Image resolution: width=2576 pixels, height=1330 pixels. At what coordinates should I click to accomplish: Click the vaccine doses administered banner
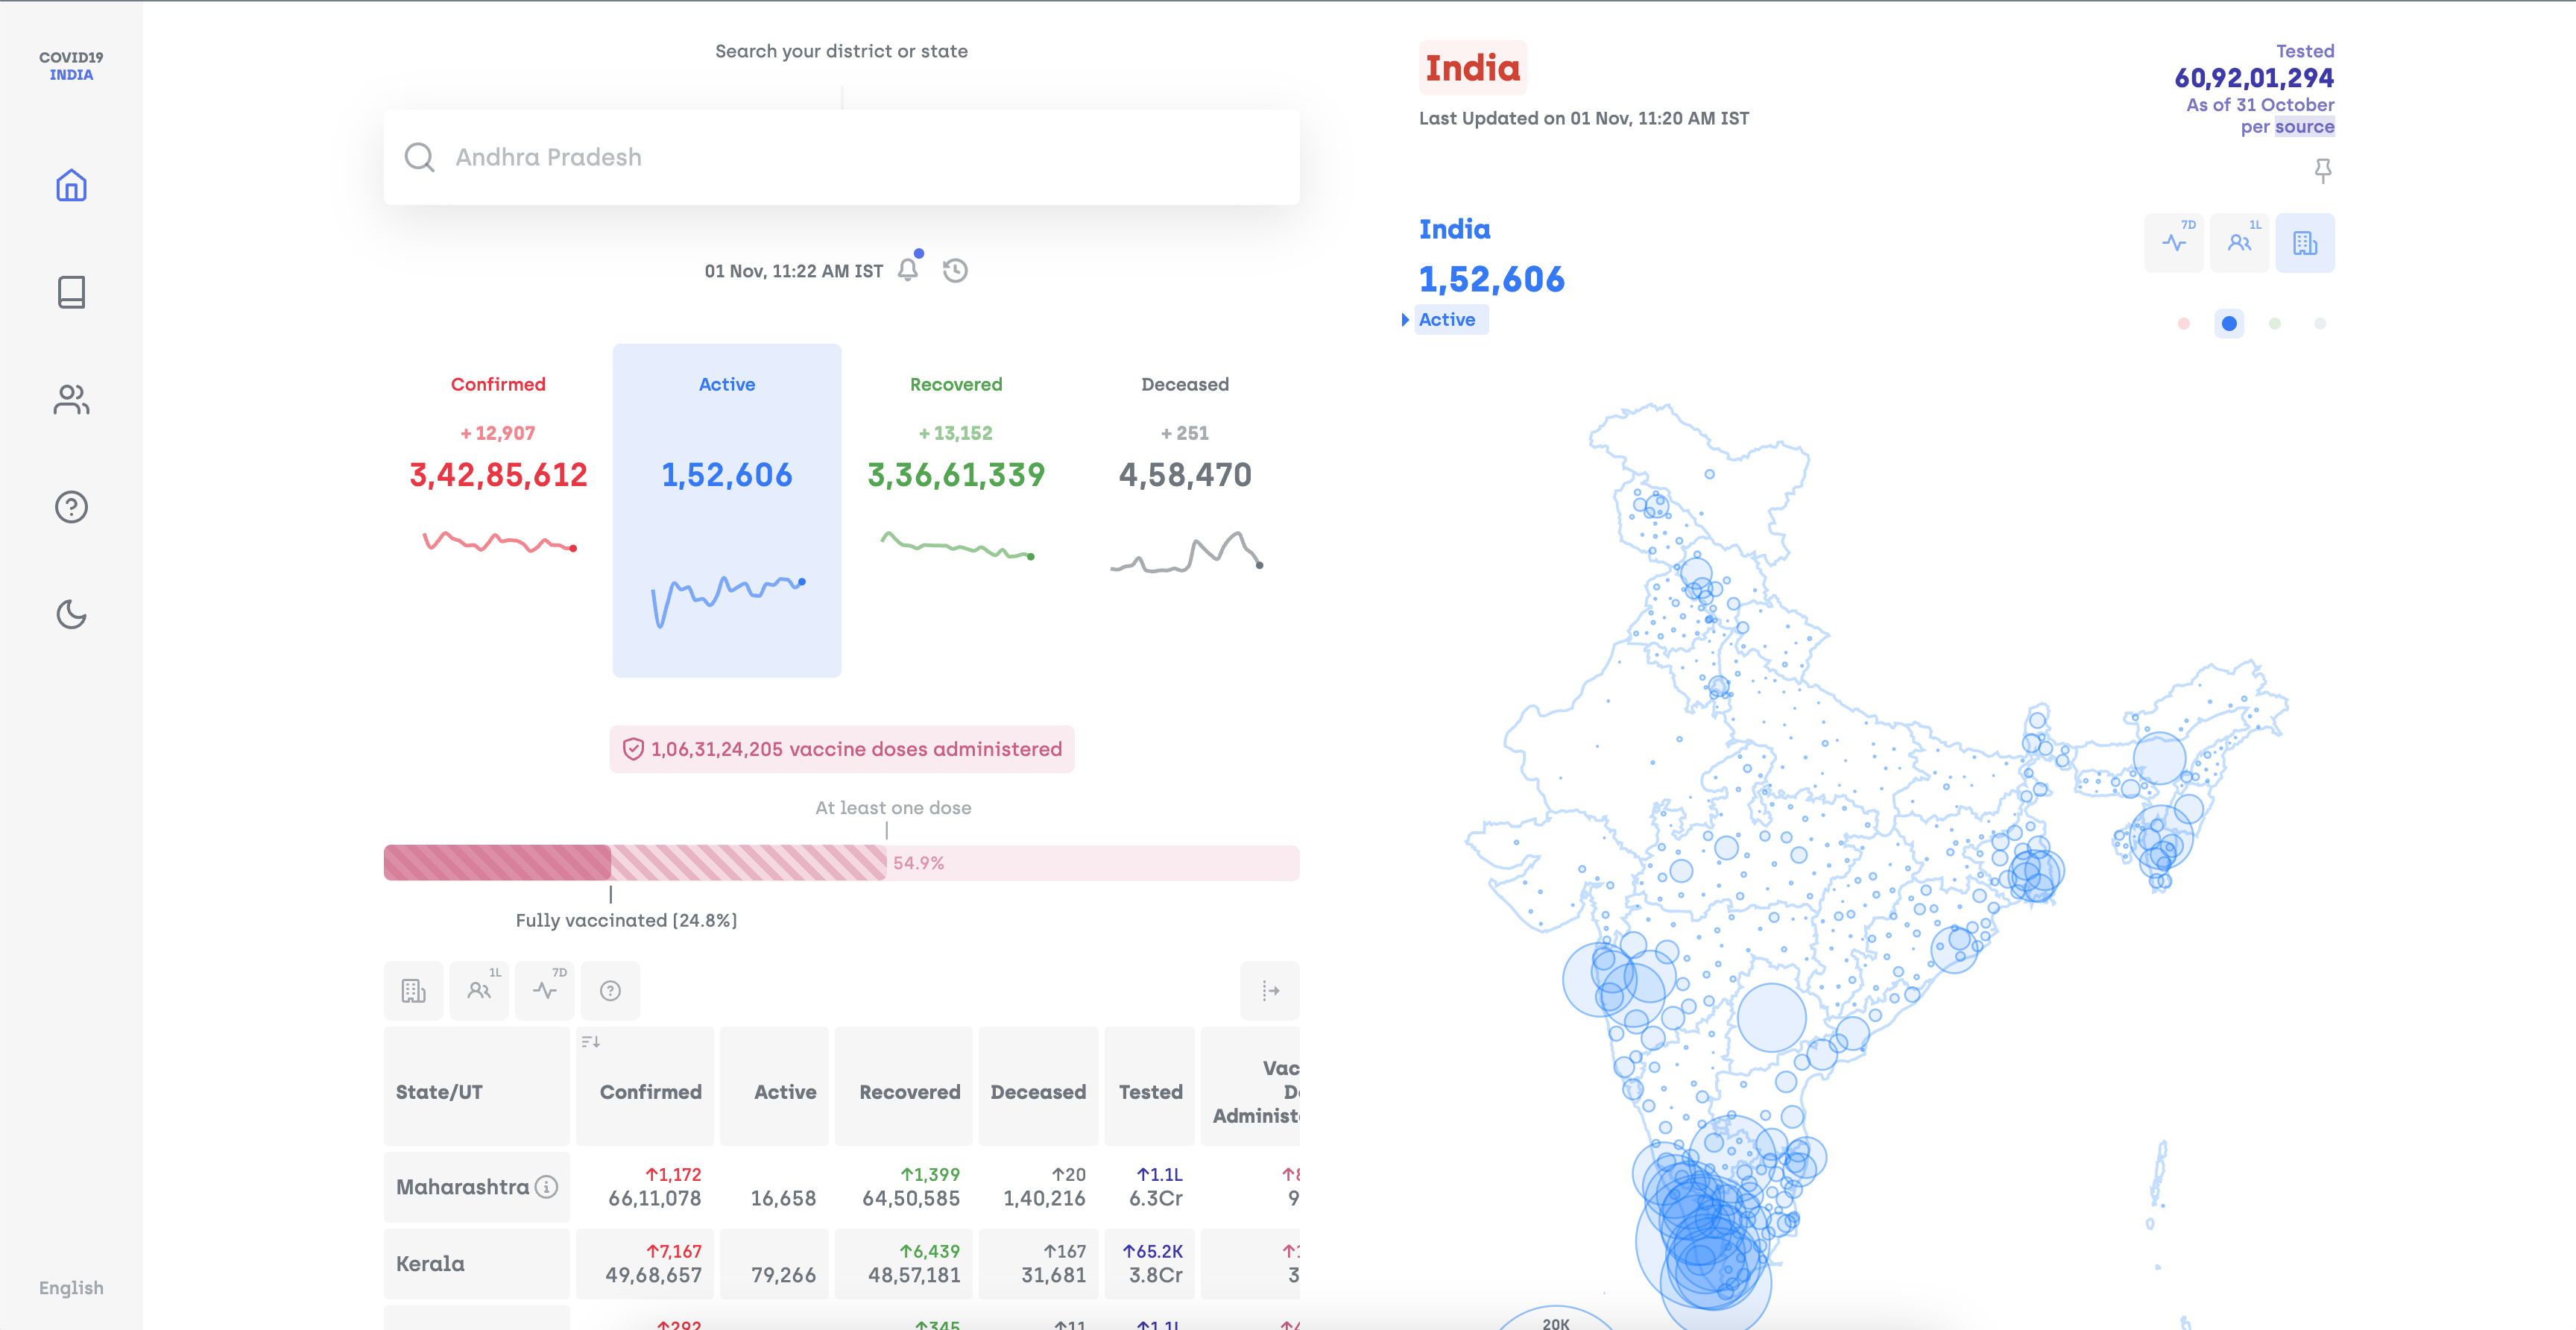842,749
